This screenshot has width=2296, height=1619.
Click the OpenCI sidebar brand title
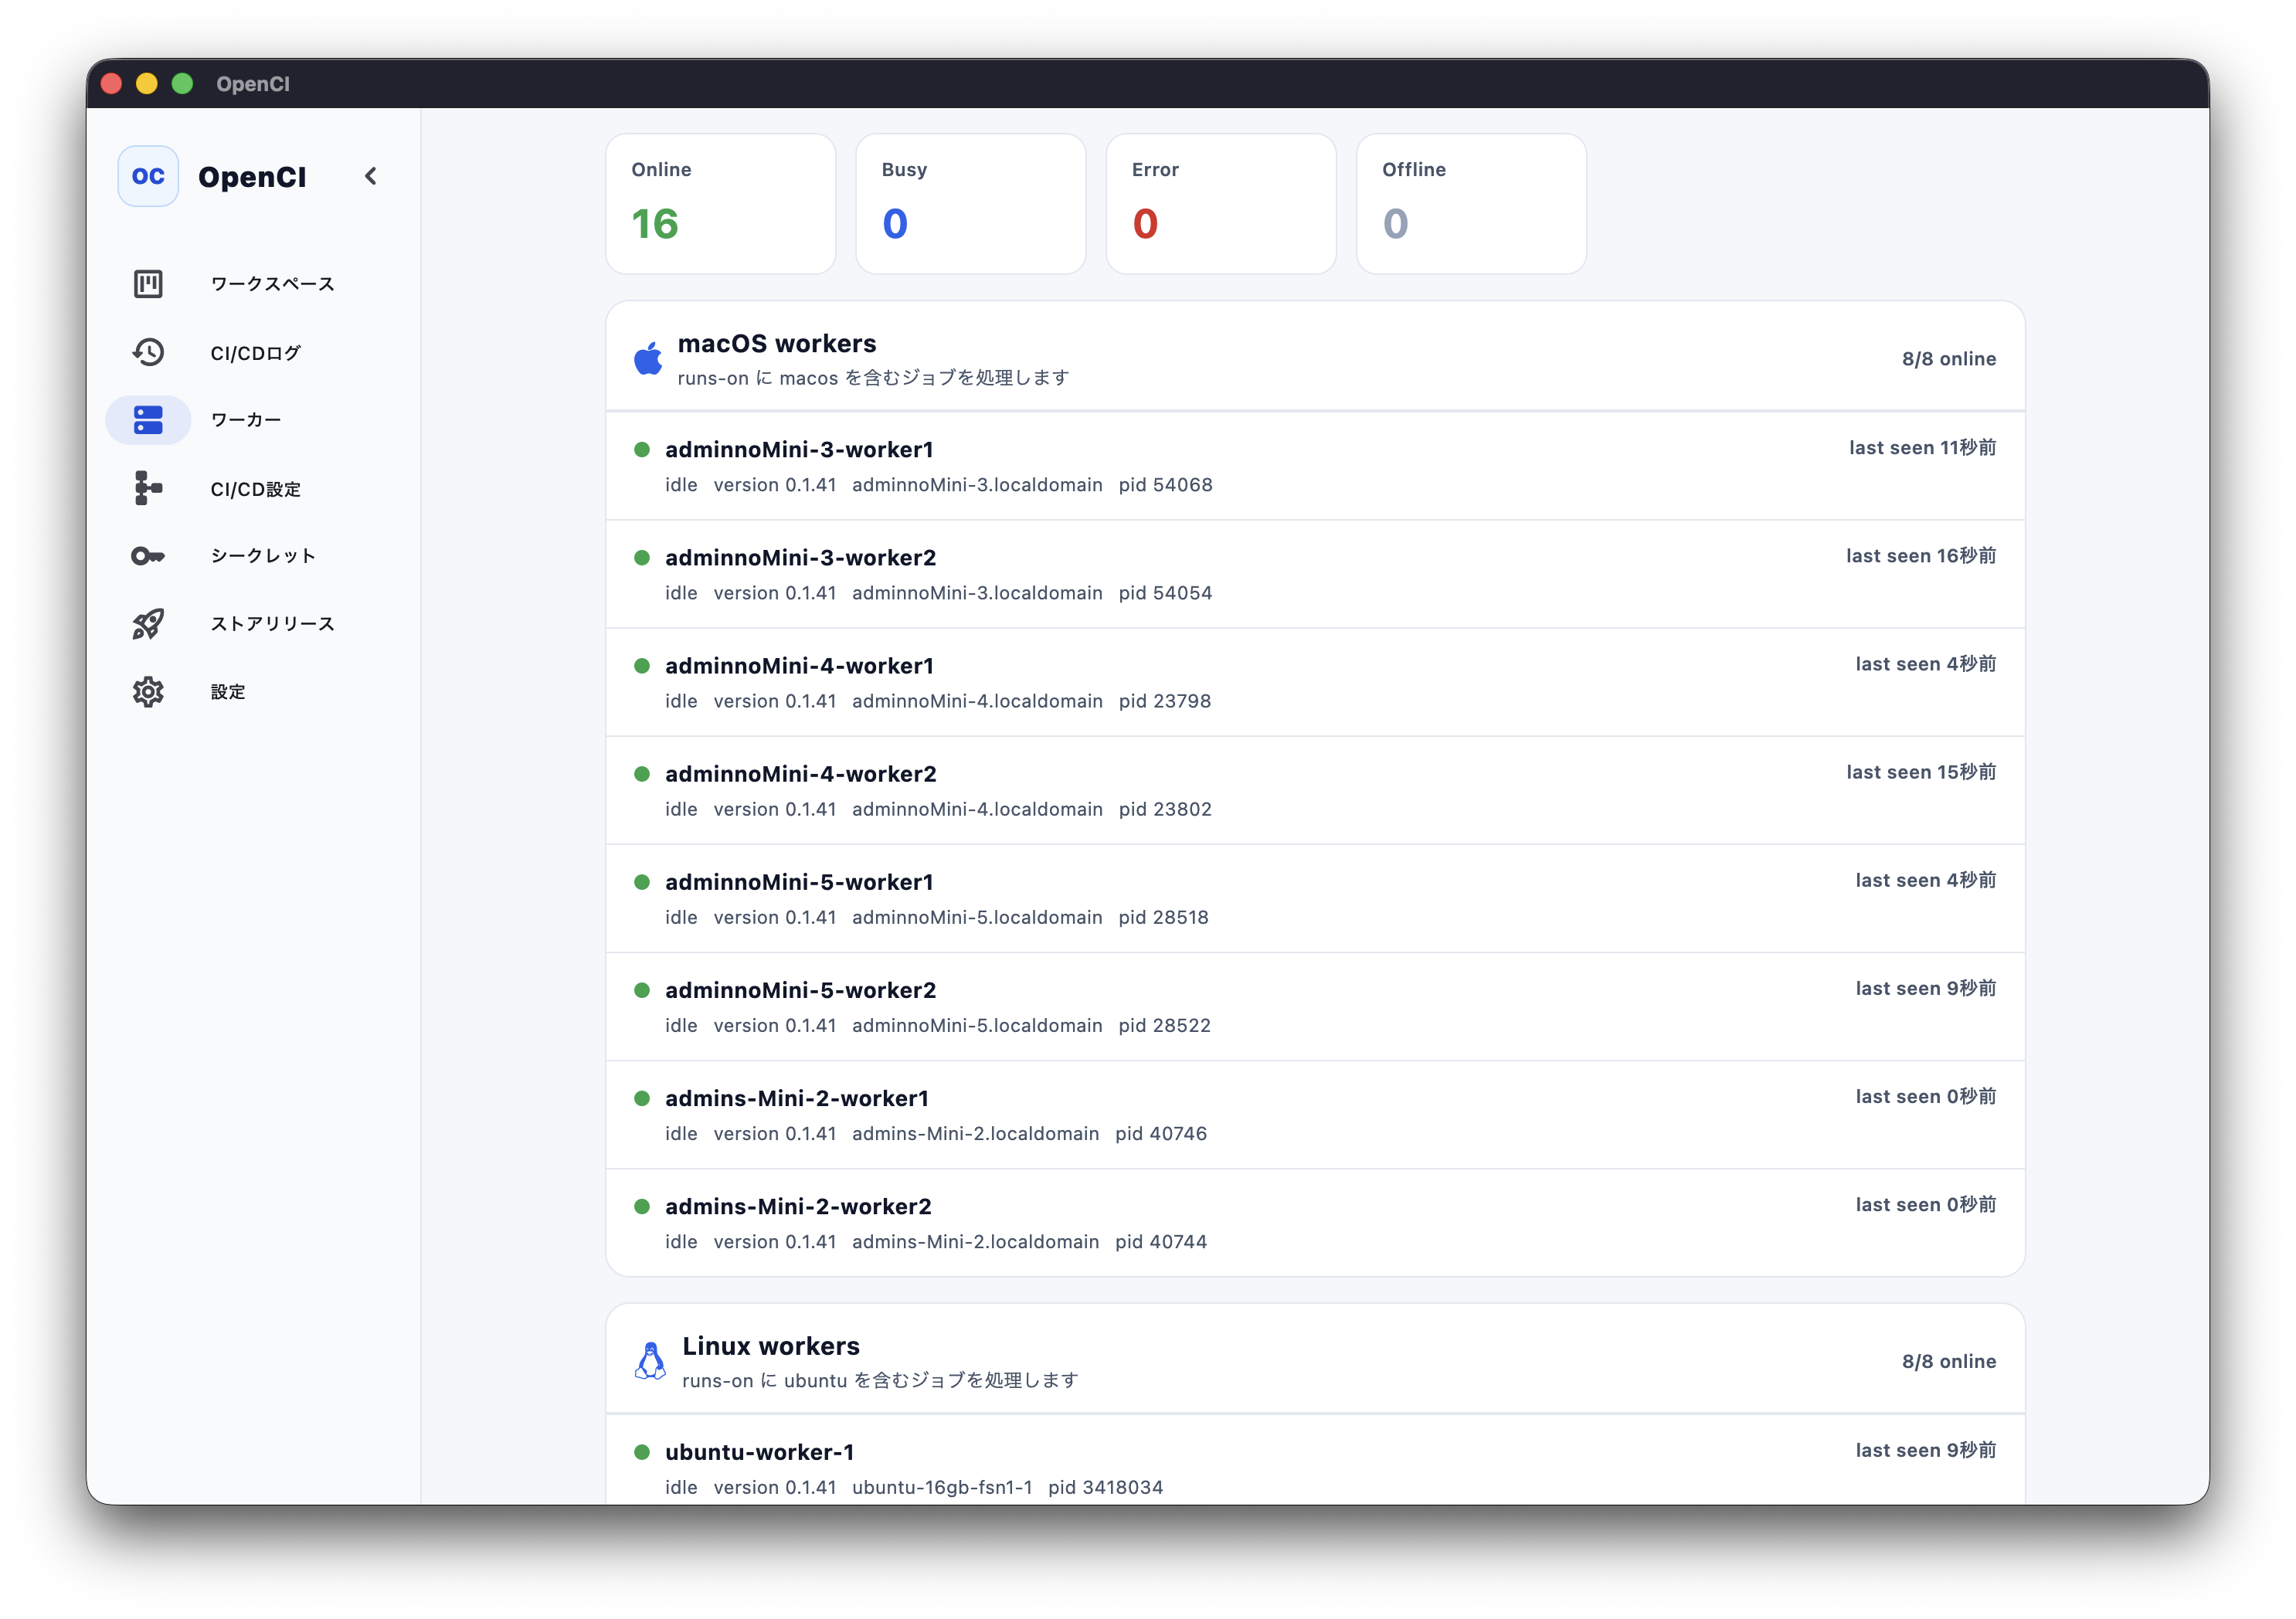[x=252, y=177]
